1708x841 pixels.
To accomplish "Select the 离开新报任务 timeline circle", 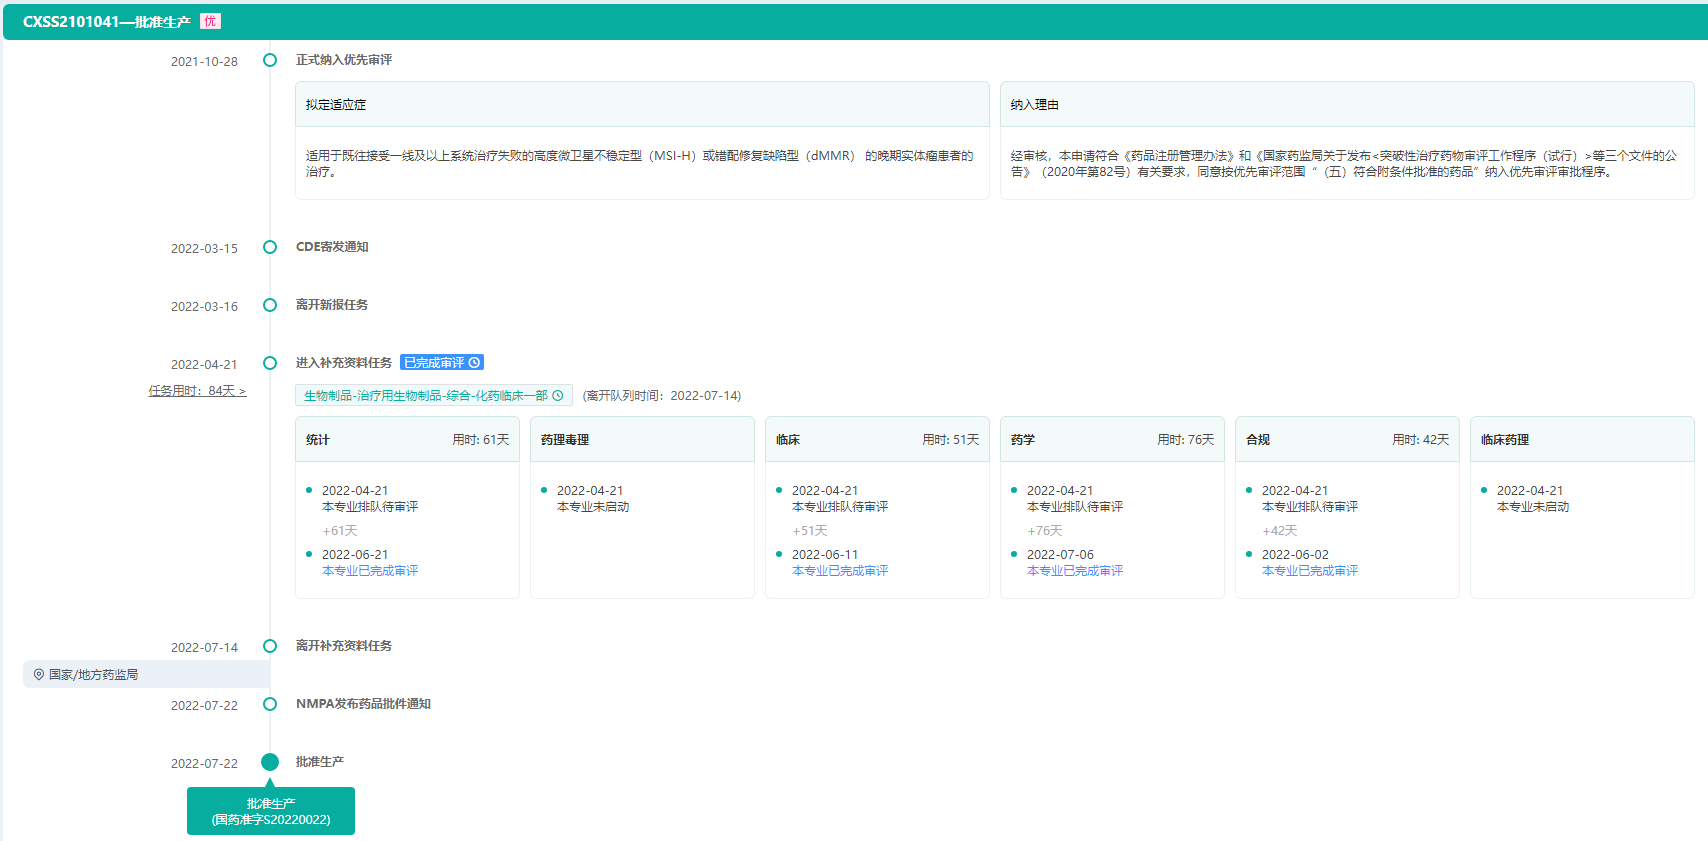I will click(x=270, y=305).
